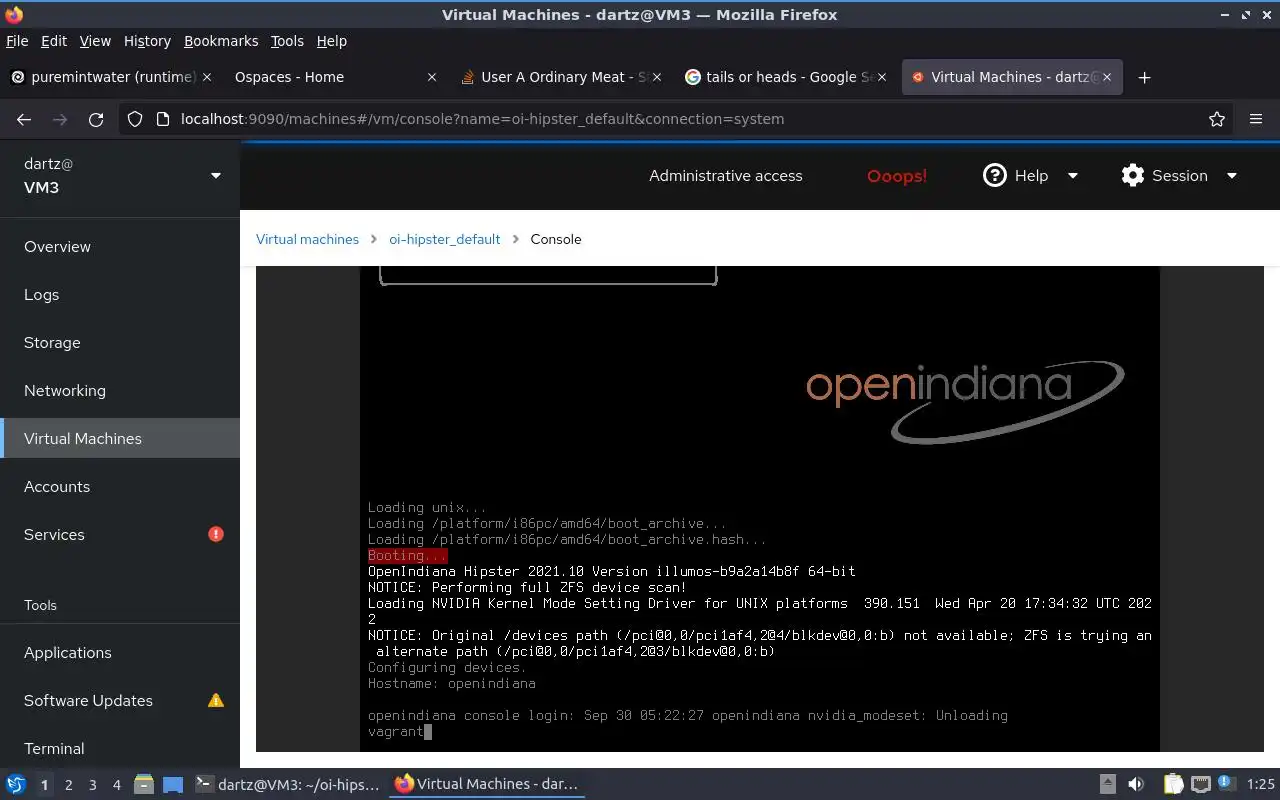Go to Virtual machines breadcrumb
1280x800 pixels.
[307, 239]
